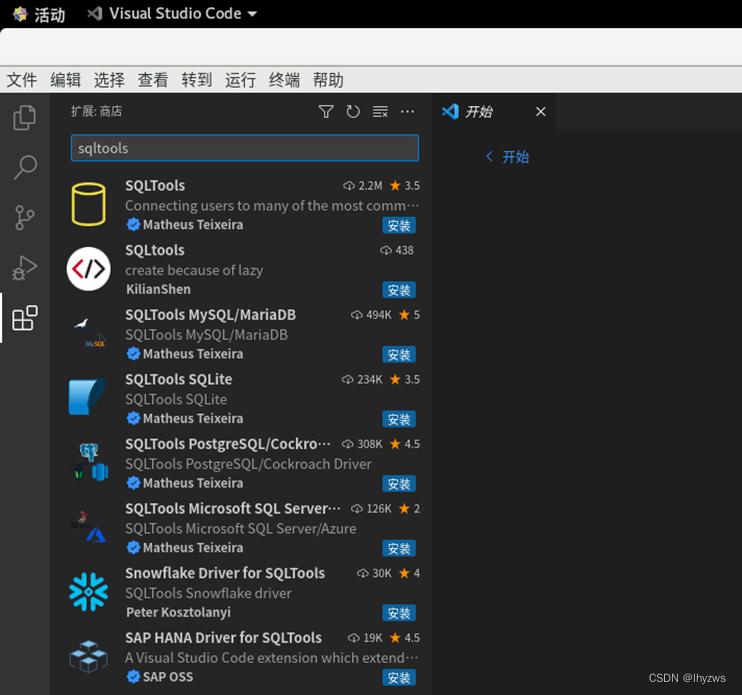Install SQLTools SQLite extension
Screen dimensions: 742x695
tap(399, 419)
